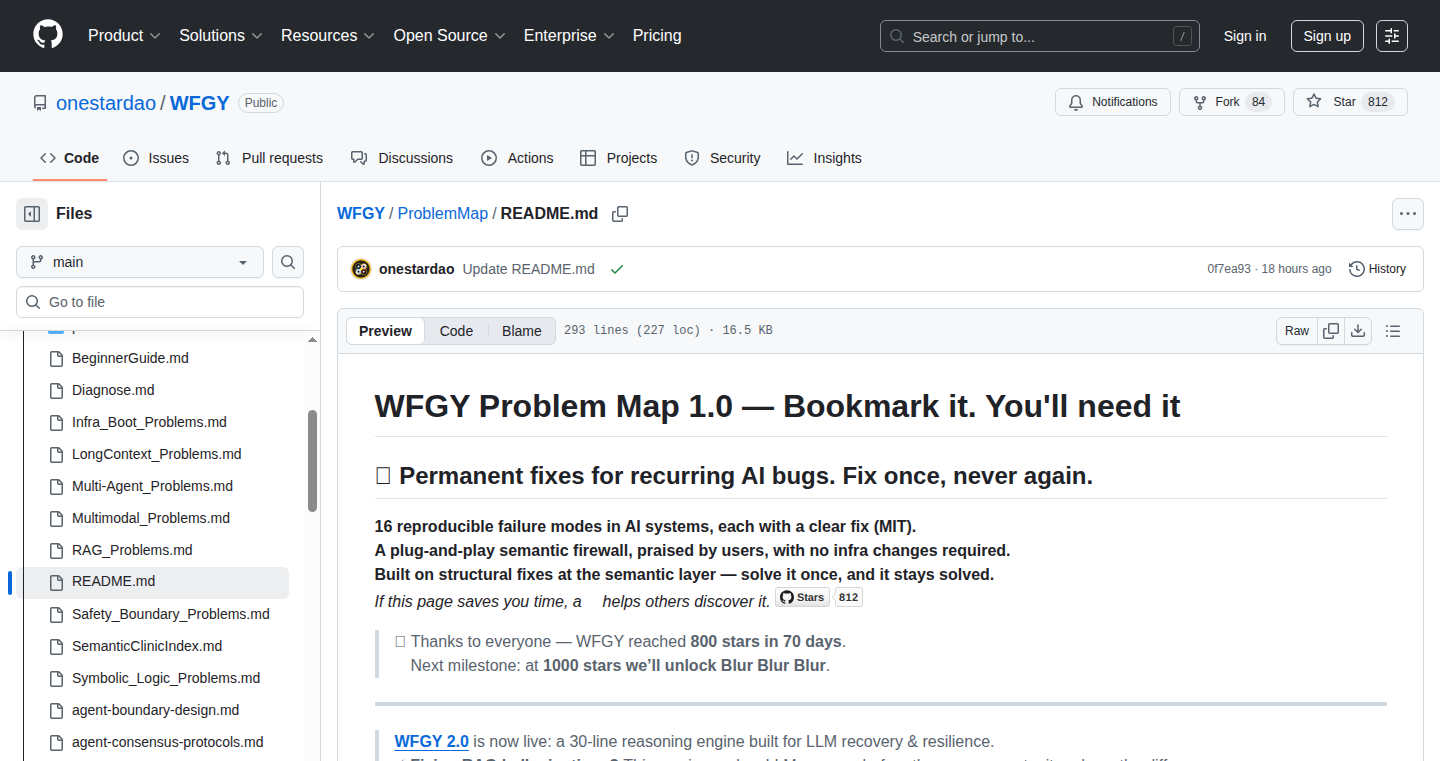
Task: Switch to the Insights tab
Action: pos(824,158)
